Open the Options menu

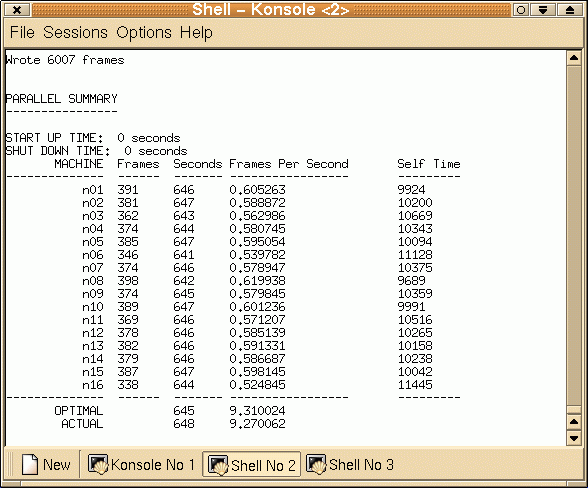click(144, 33)
